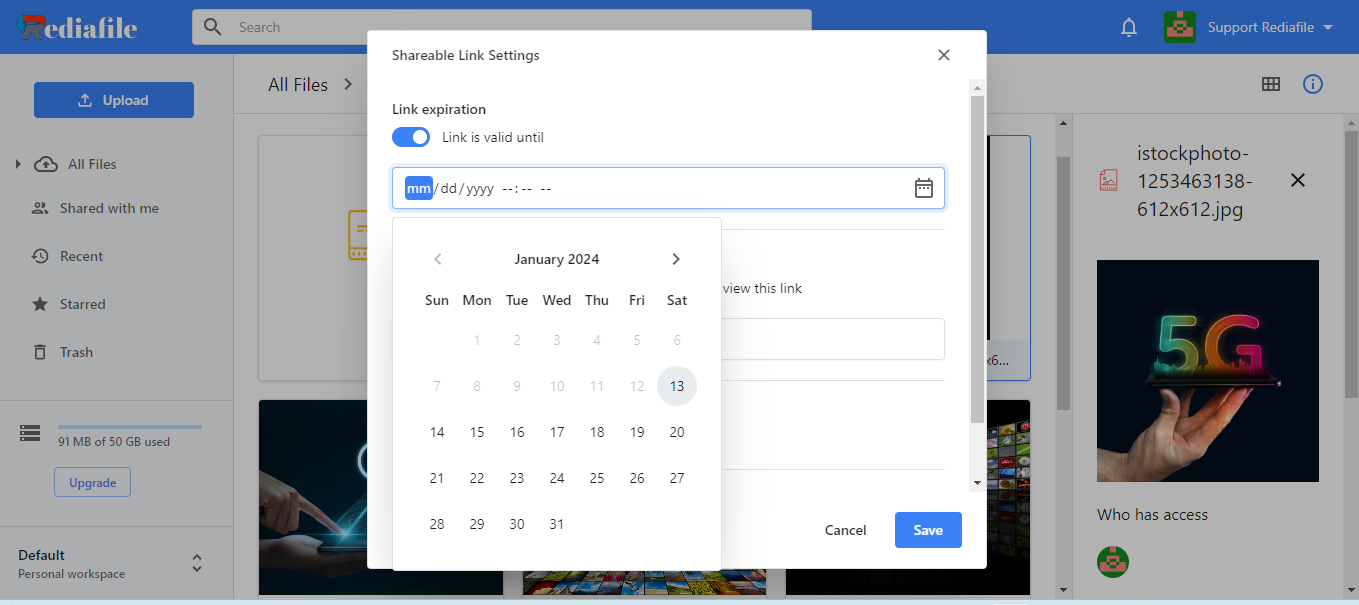Open the Starred files section
This screenshot has width=1359, height=605.
(x=82, y=304)
